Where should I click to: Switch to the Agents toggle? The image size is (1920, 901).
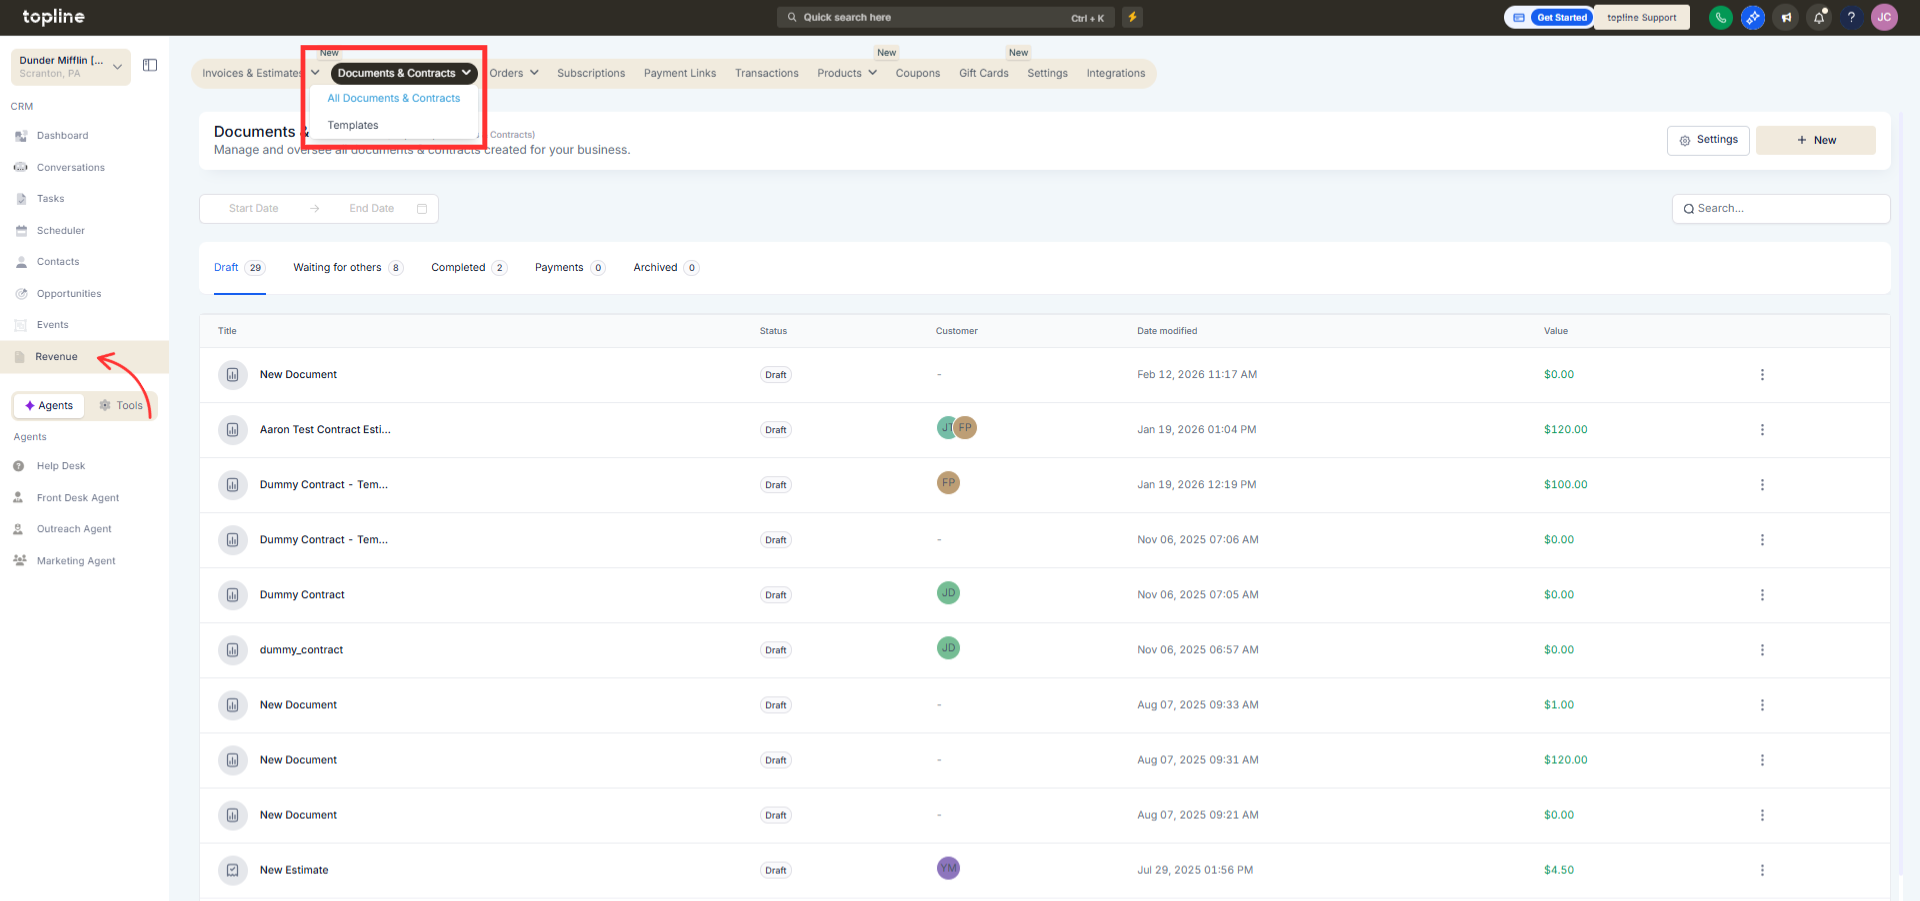pos(49,406)
